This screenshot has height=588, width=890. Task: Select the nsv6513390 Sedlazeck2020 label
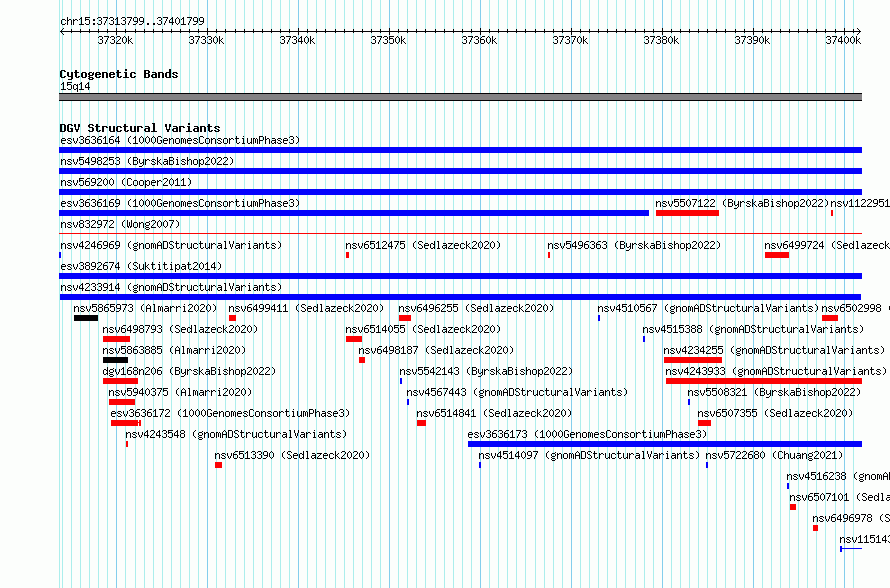292,455
